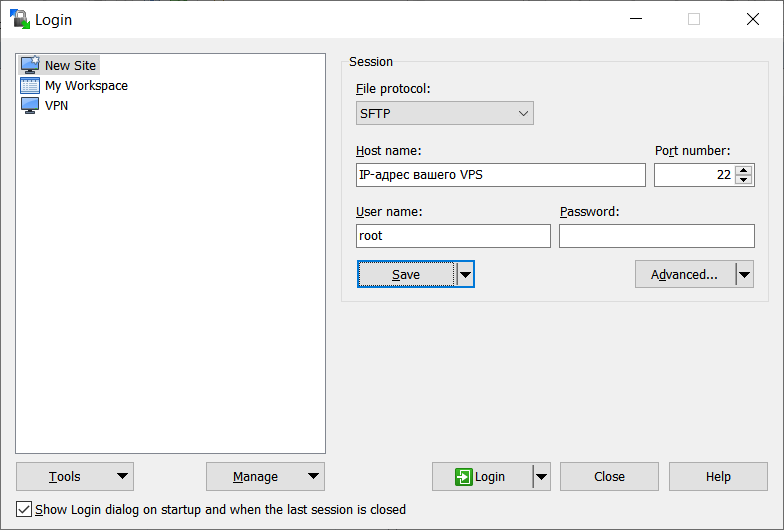Viewport: 784px width, 530px height.
Task: Increase port number with up arrow
Action: pos(744,170)
